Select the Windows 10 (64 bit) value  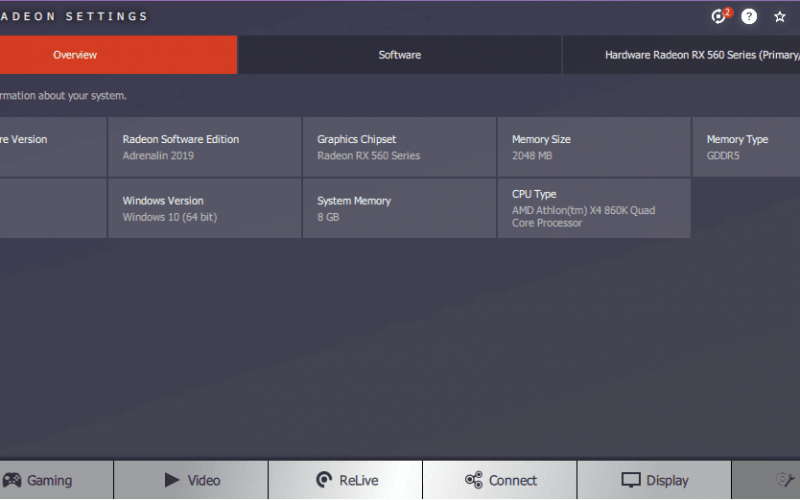(169, 217)
